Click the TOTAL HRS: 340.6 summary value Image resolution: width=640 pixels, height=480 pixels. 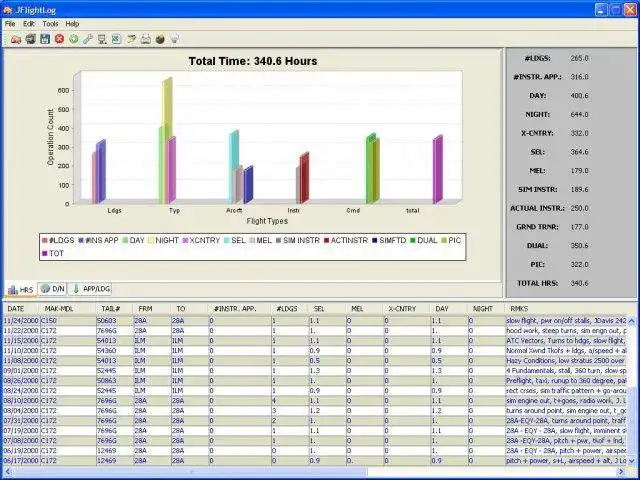point(580,283)
